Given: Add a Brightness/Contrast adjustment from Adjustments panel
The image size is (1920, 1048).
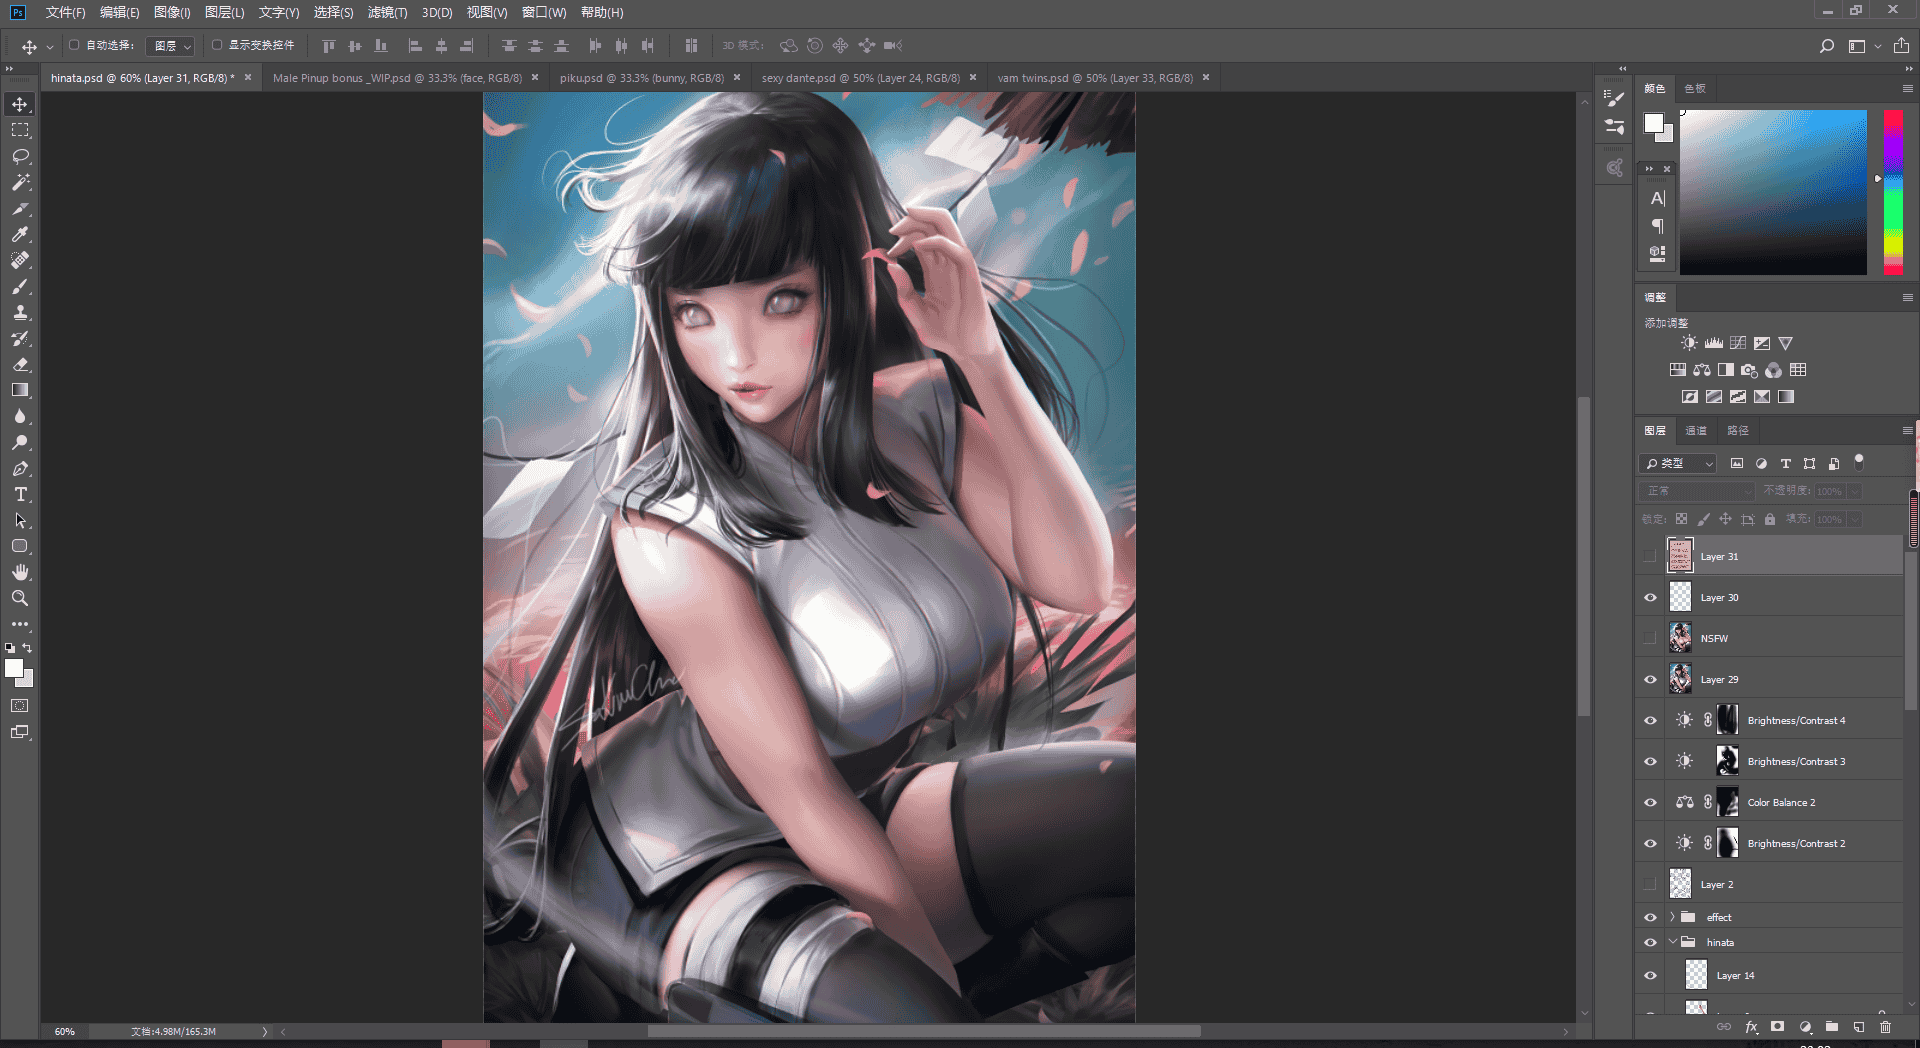Looking at the screenshot, I should 1689,343.
